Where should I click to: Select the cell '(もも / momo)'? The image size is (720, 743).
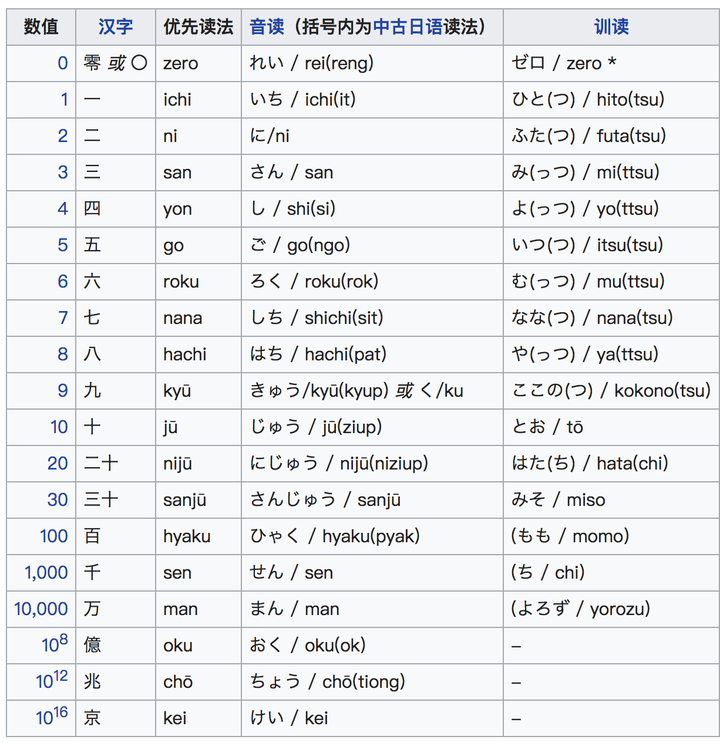click(611, 536)
